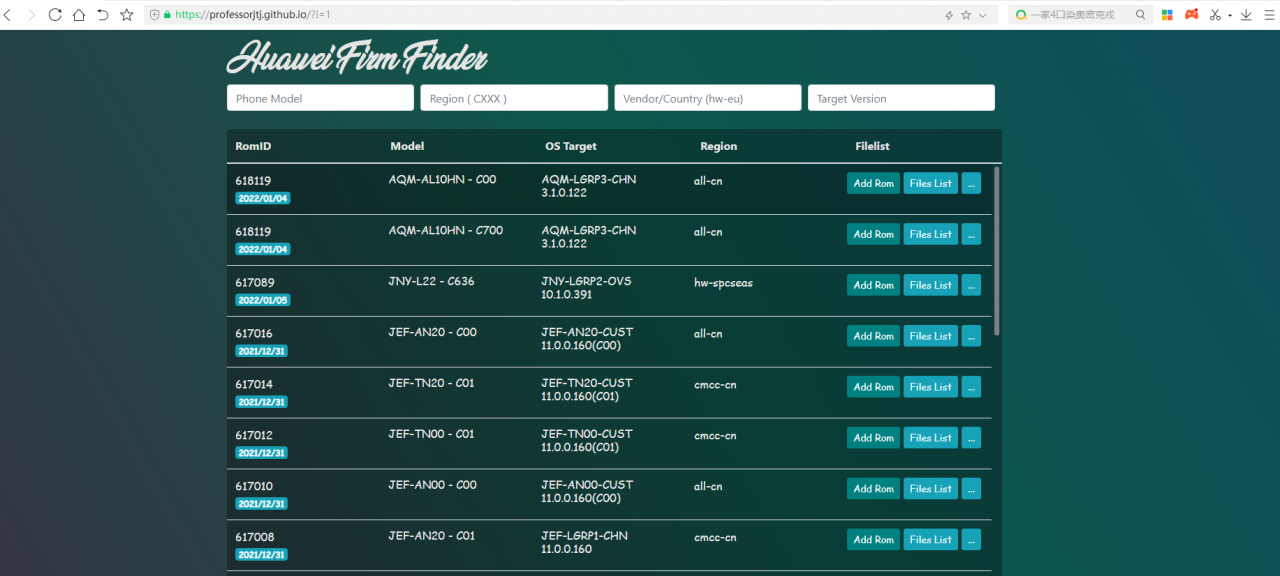
Task: Open Files List for JNY-L22 - C636
Action: coord(930,285)
